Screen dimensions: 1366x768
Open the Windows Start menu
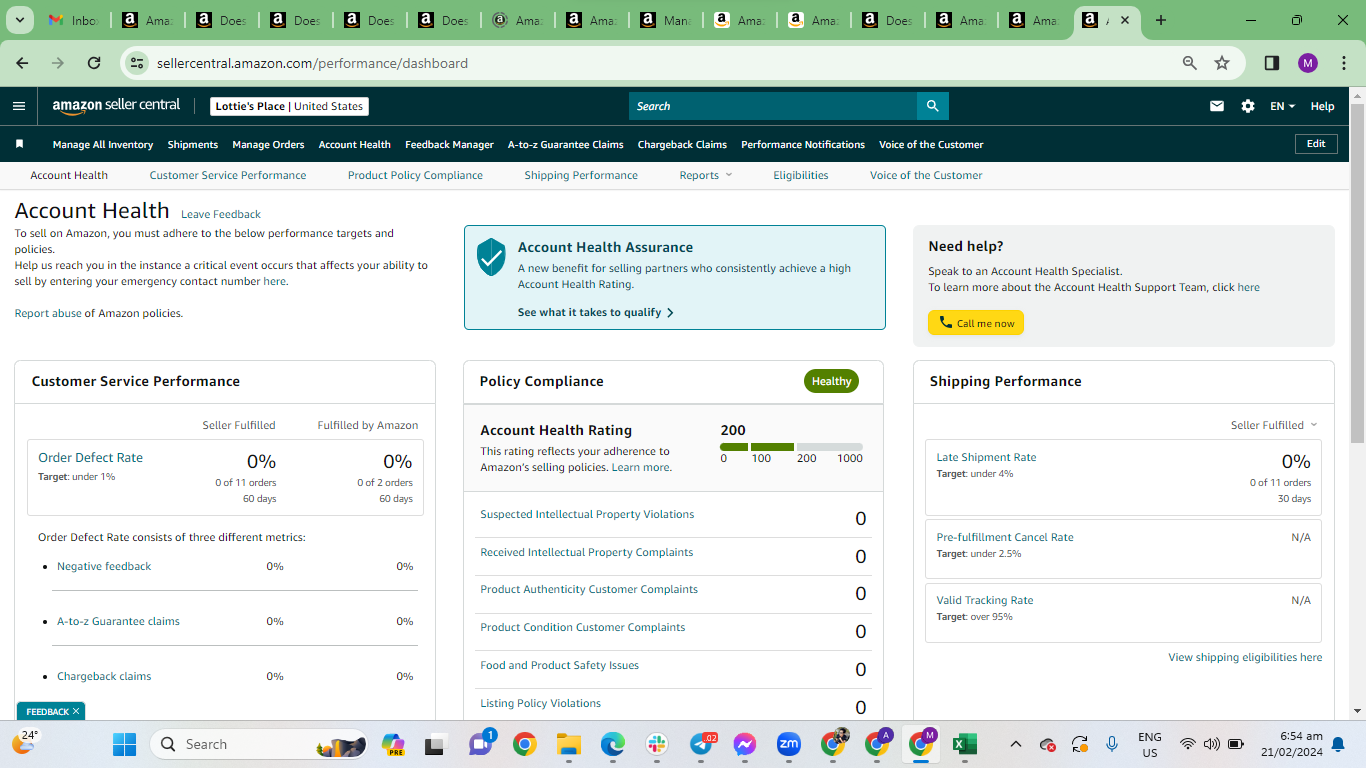(x=124, y=744)
